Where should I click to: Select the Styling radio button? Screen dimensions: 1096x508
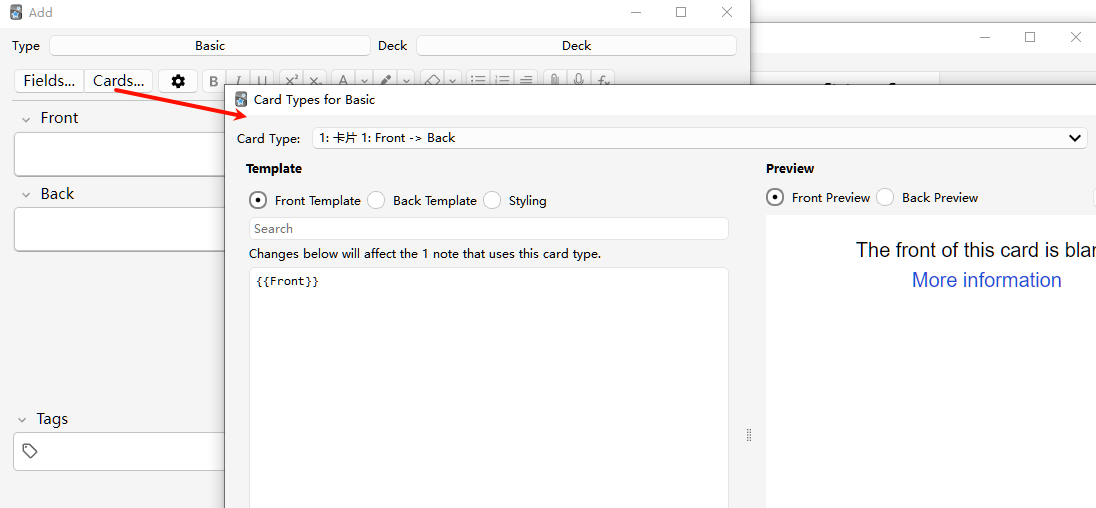tap(492, 201)
